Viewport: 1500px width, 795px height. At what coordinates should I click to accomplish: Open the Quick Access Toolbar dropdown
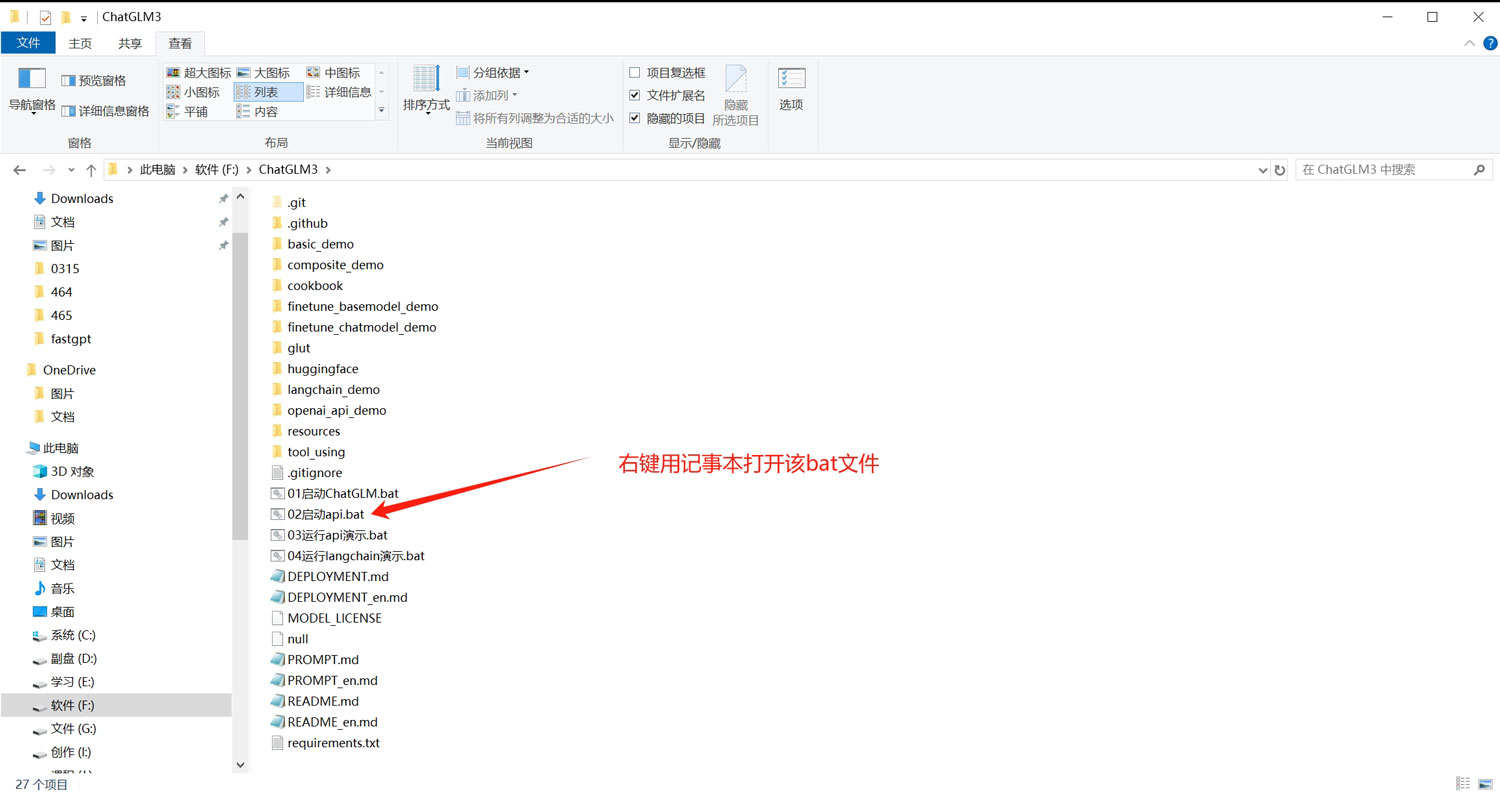coord(83,18)
